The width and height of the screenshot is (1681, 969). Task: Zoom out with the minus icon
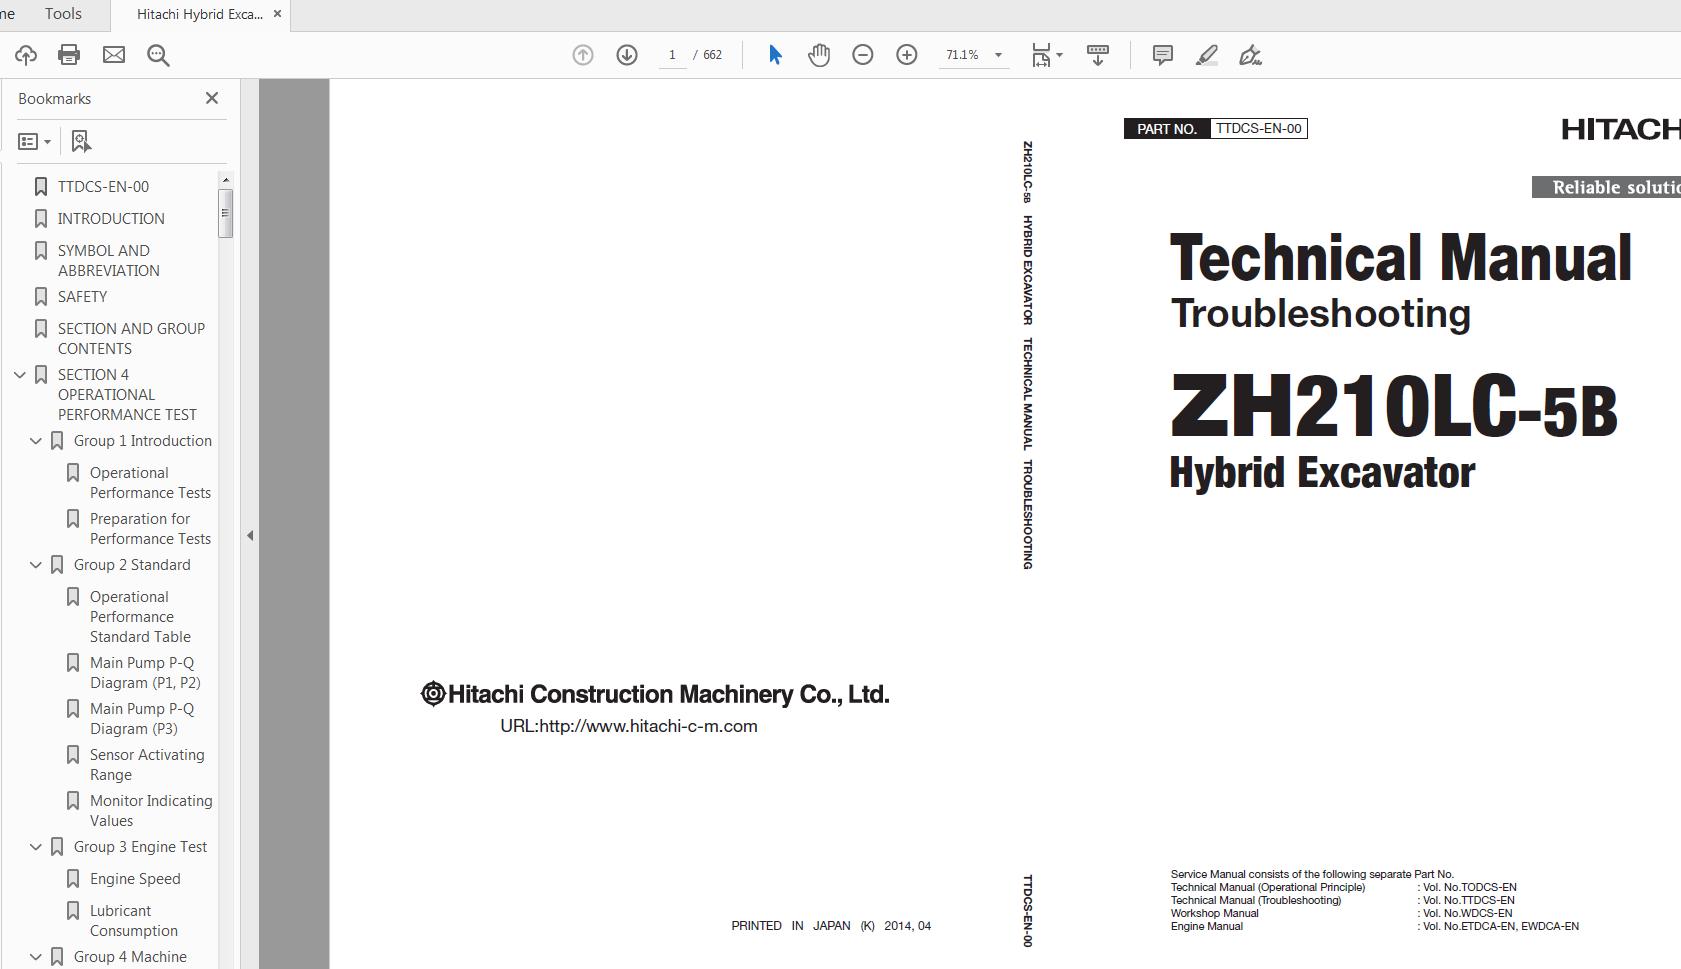[863, 55]
